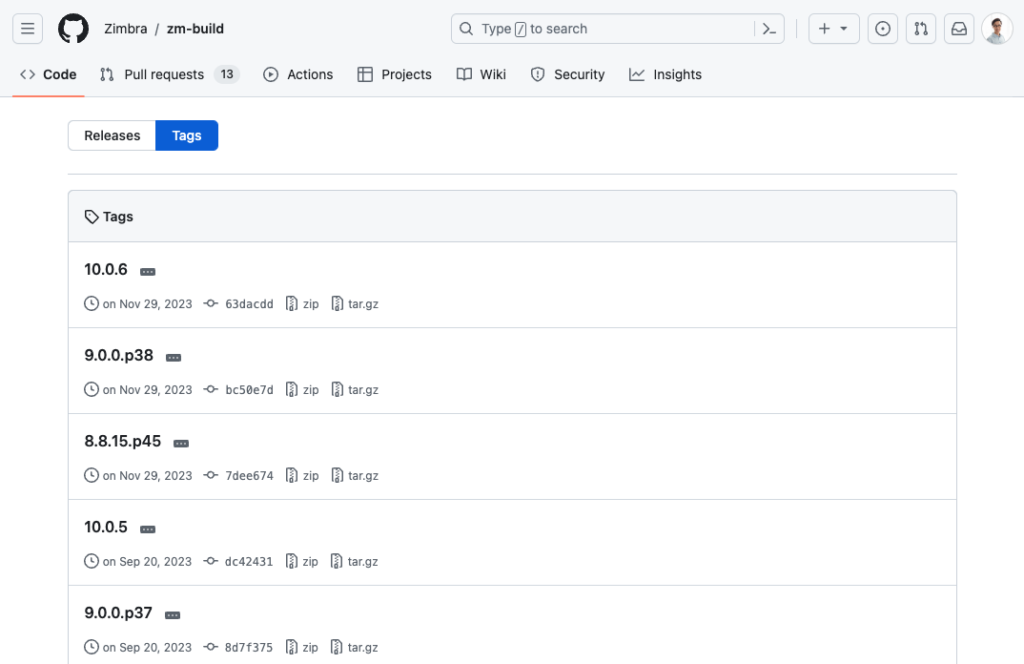The width and height of the screenshot is (1024, 664).
Task: Select the Releases toggle button
Action: click(x=112, y=135)
